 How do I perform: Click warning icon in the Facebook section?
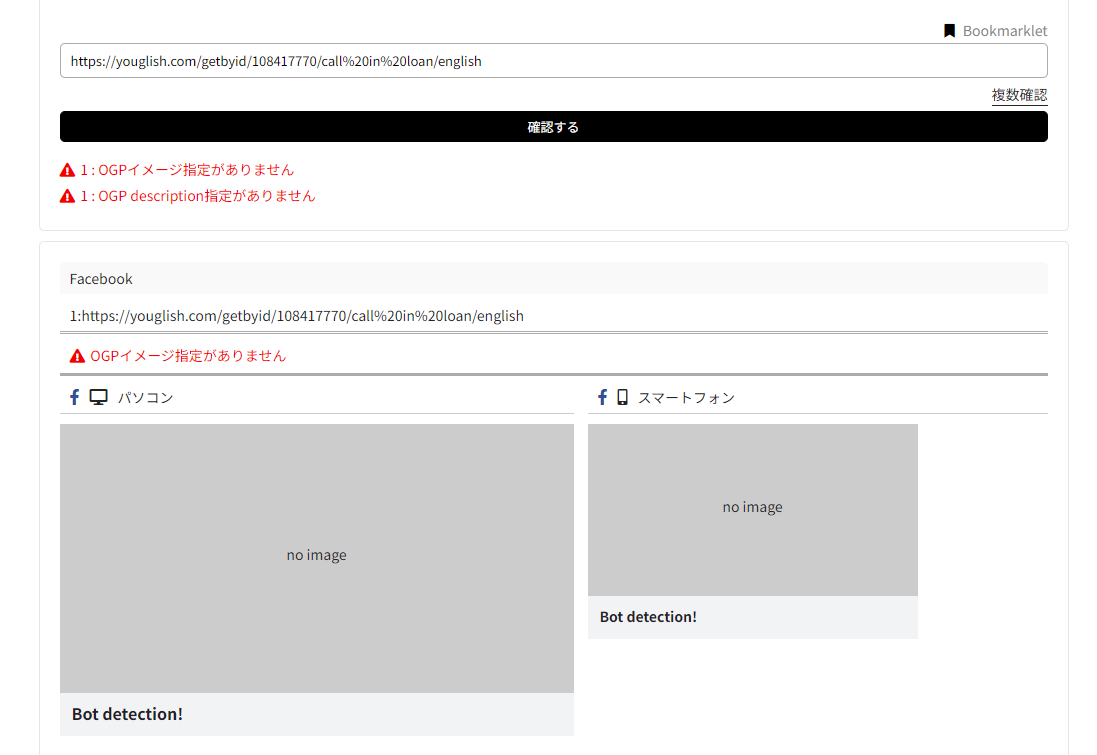pos(77,356)
